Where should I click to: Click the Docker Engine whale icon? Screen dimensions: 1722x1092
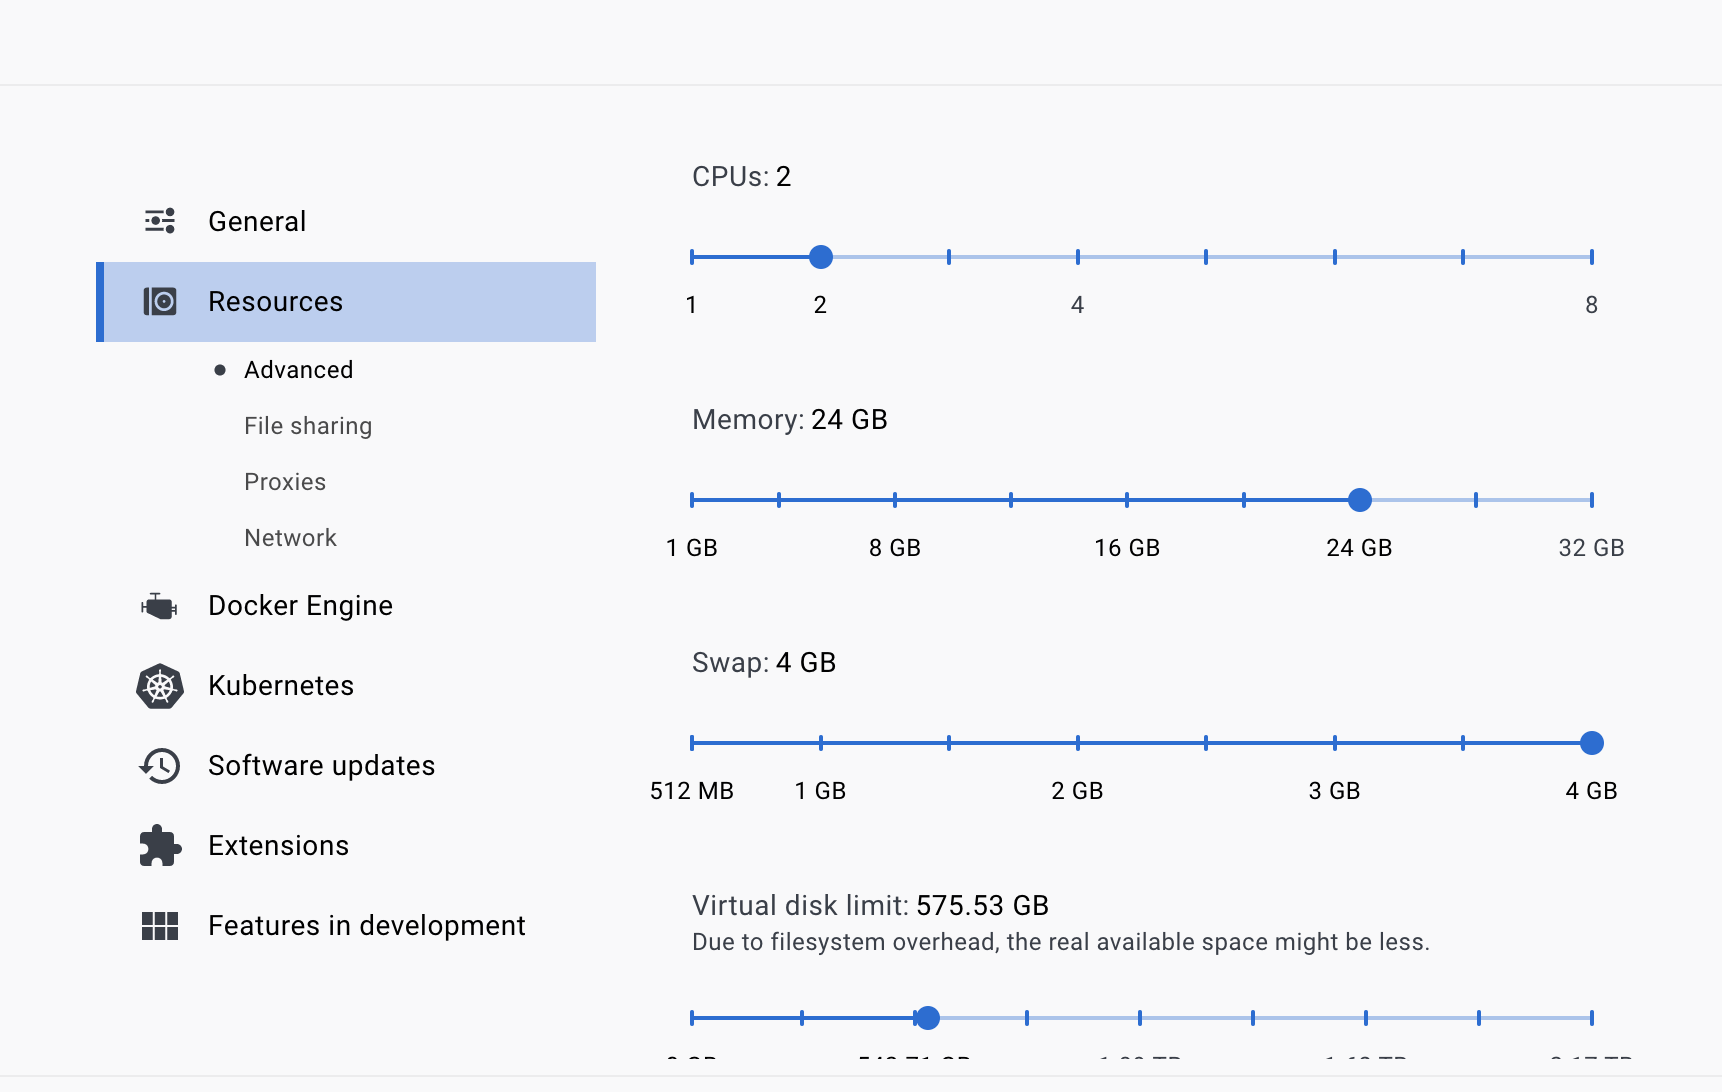pyautogui.click(x=159, y=606)
